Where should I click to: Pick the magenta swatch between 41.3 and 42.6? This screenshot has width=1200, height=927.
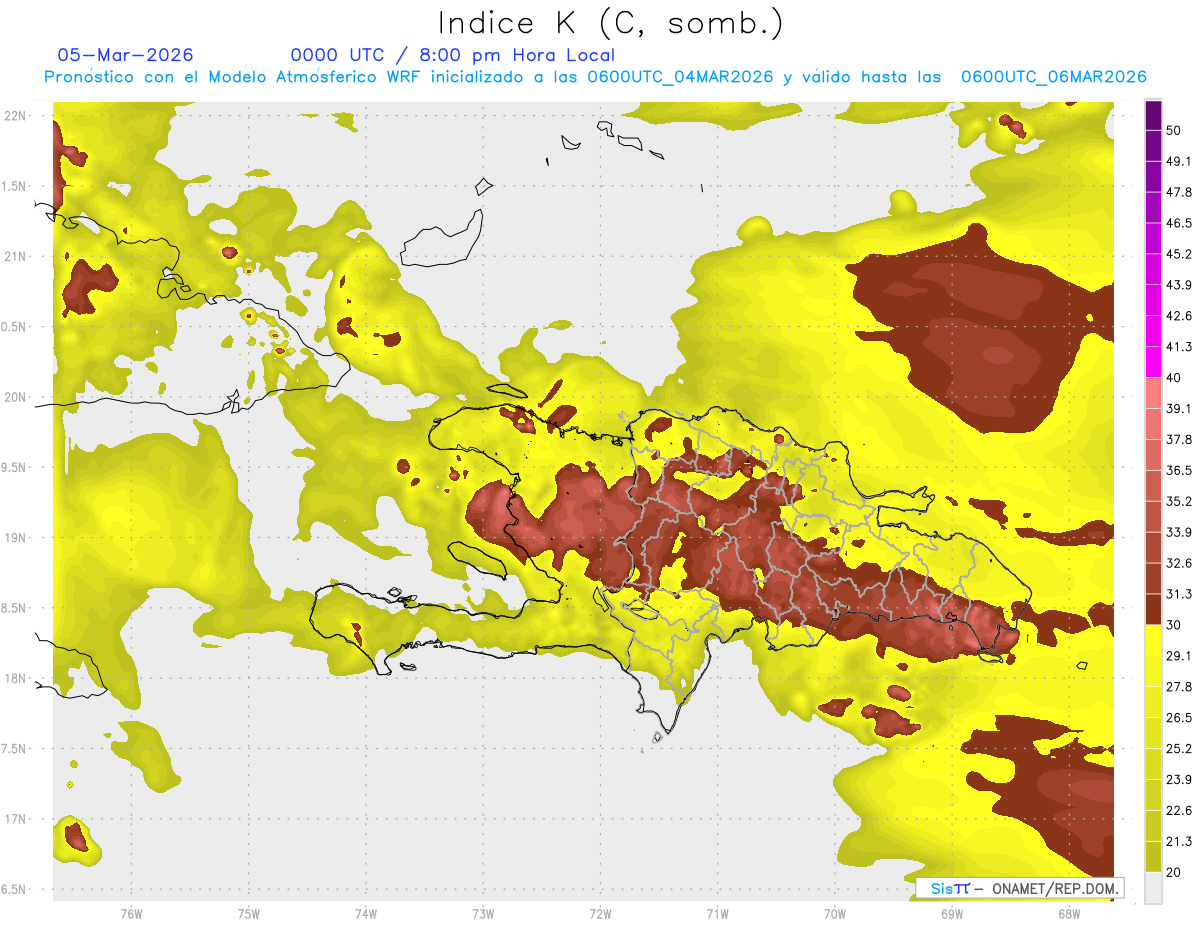tap(1153, 331)
